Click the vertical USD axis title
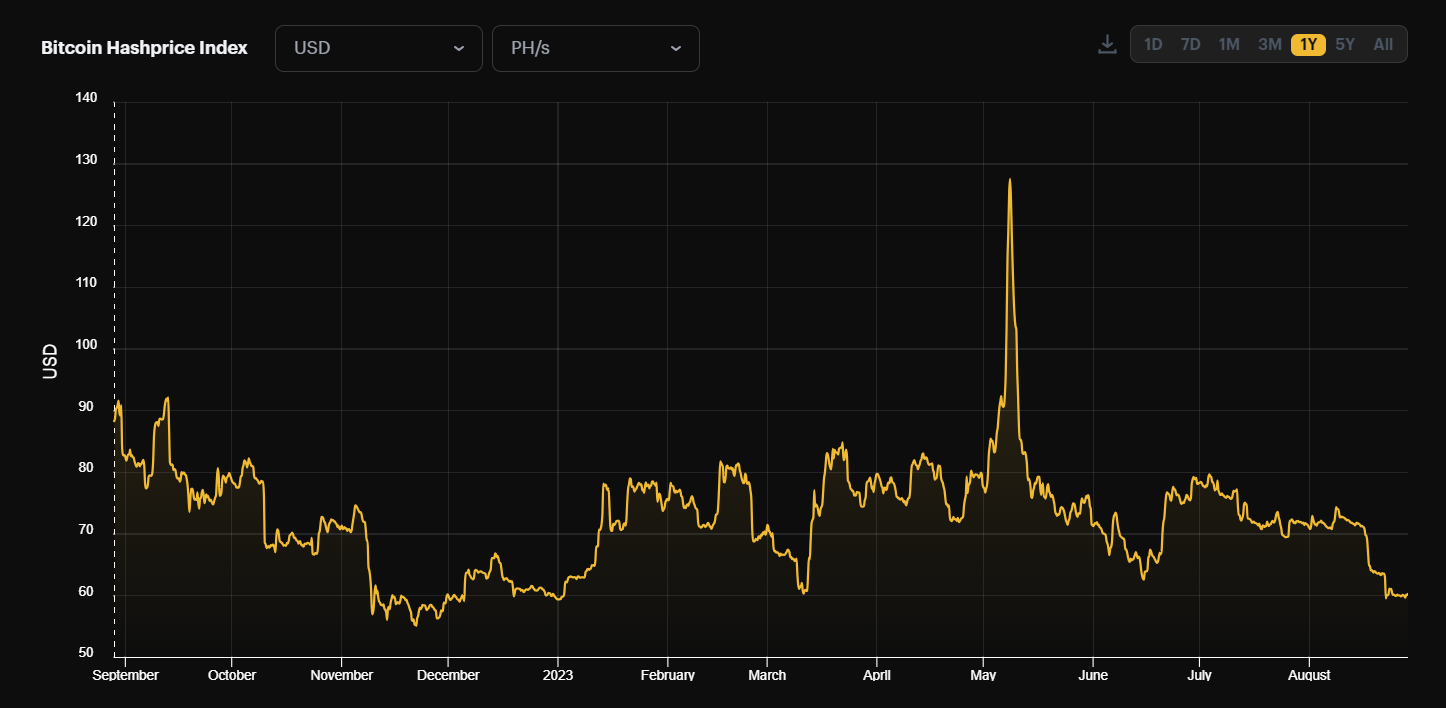The width and height of the screenshot is (1446, 708). 50,361
